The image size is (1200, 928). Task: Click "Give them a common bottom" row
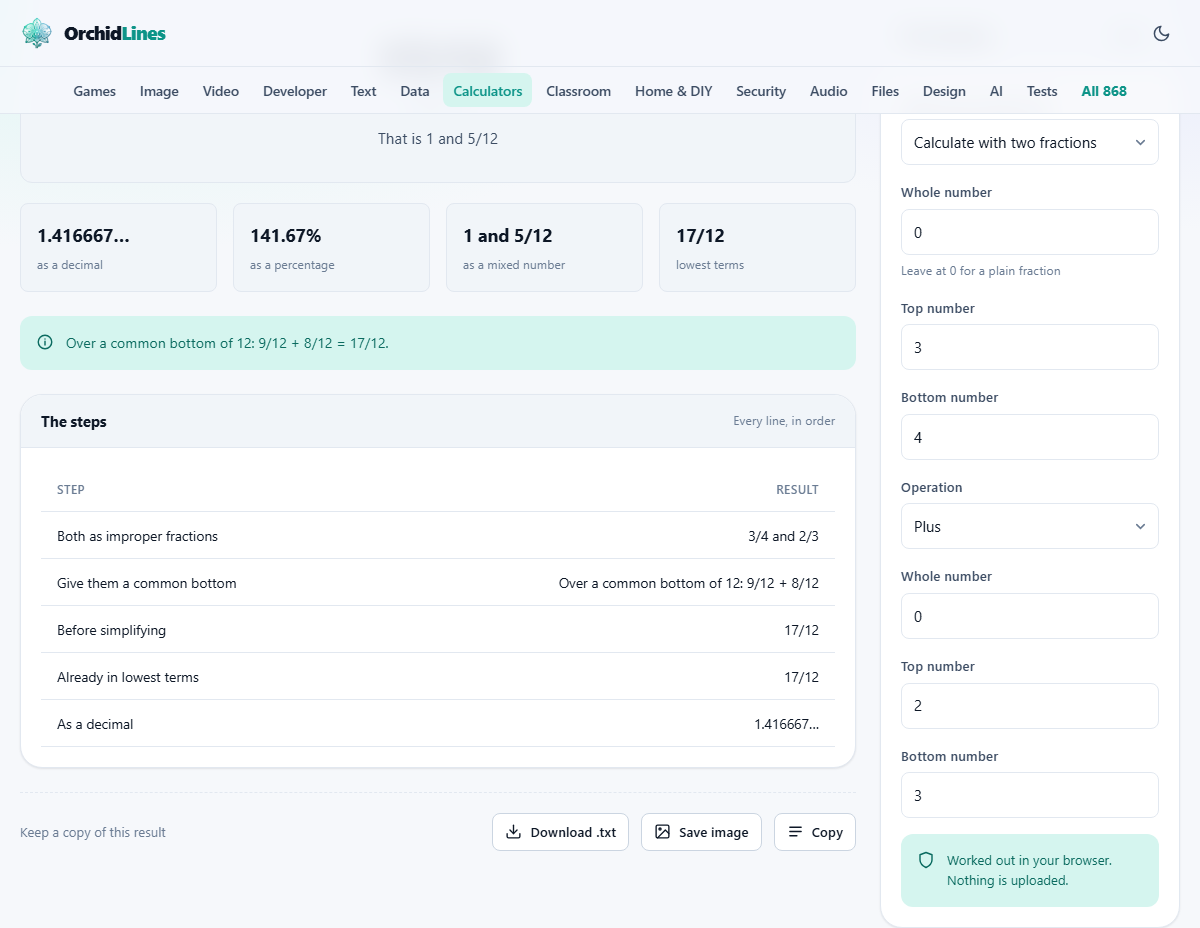pyautogui.click(x=438, y=583)
